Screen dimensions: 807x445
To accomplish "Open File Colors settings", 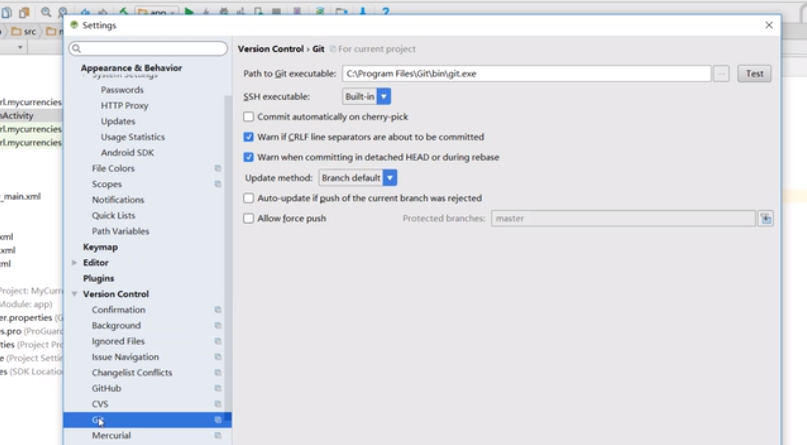I will click(x=113, y=168).
